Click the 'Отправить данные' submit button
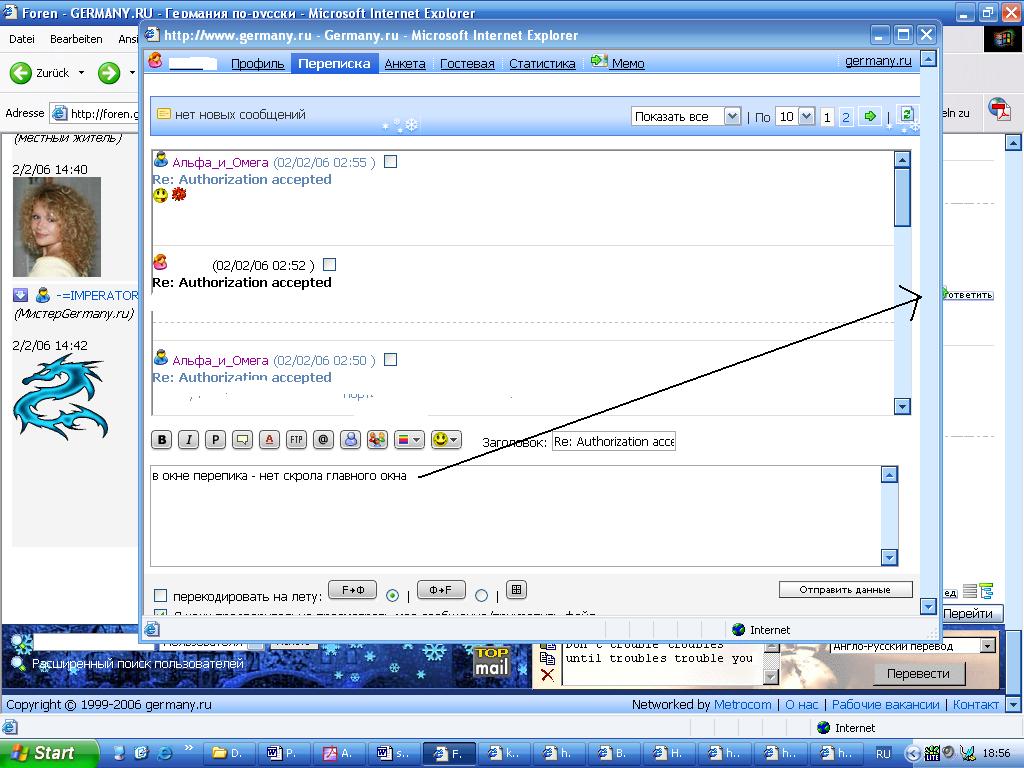The image size is (1024, 768). coord(845,590)
